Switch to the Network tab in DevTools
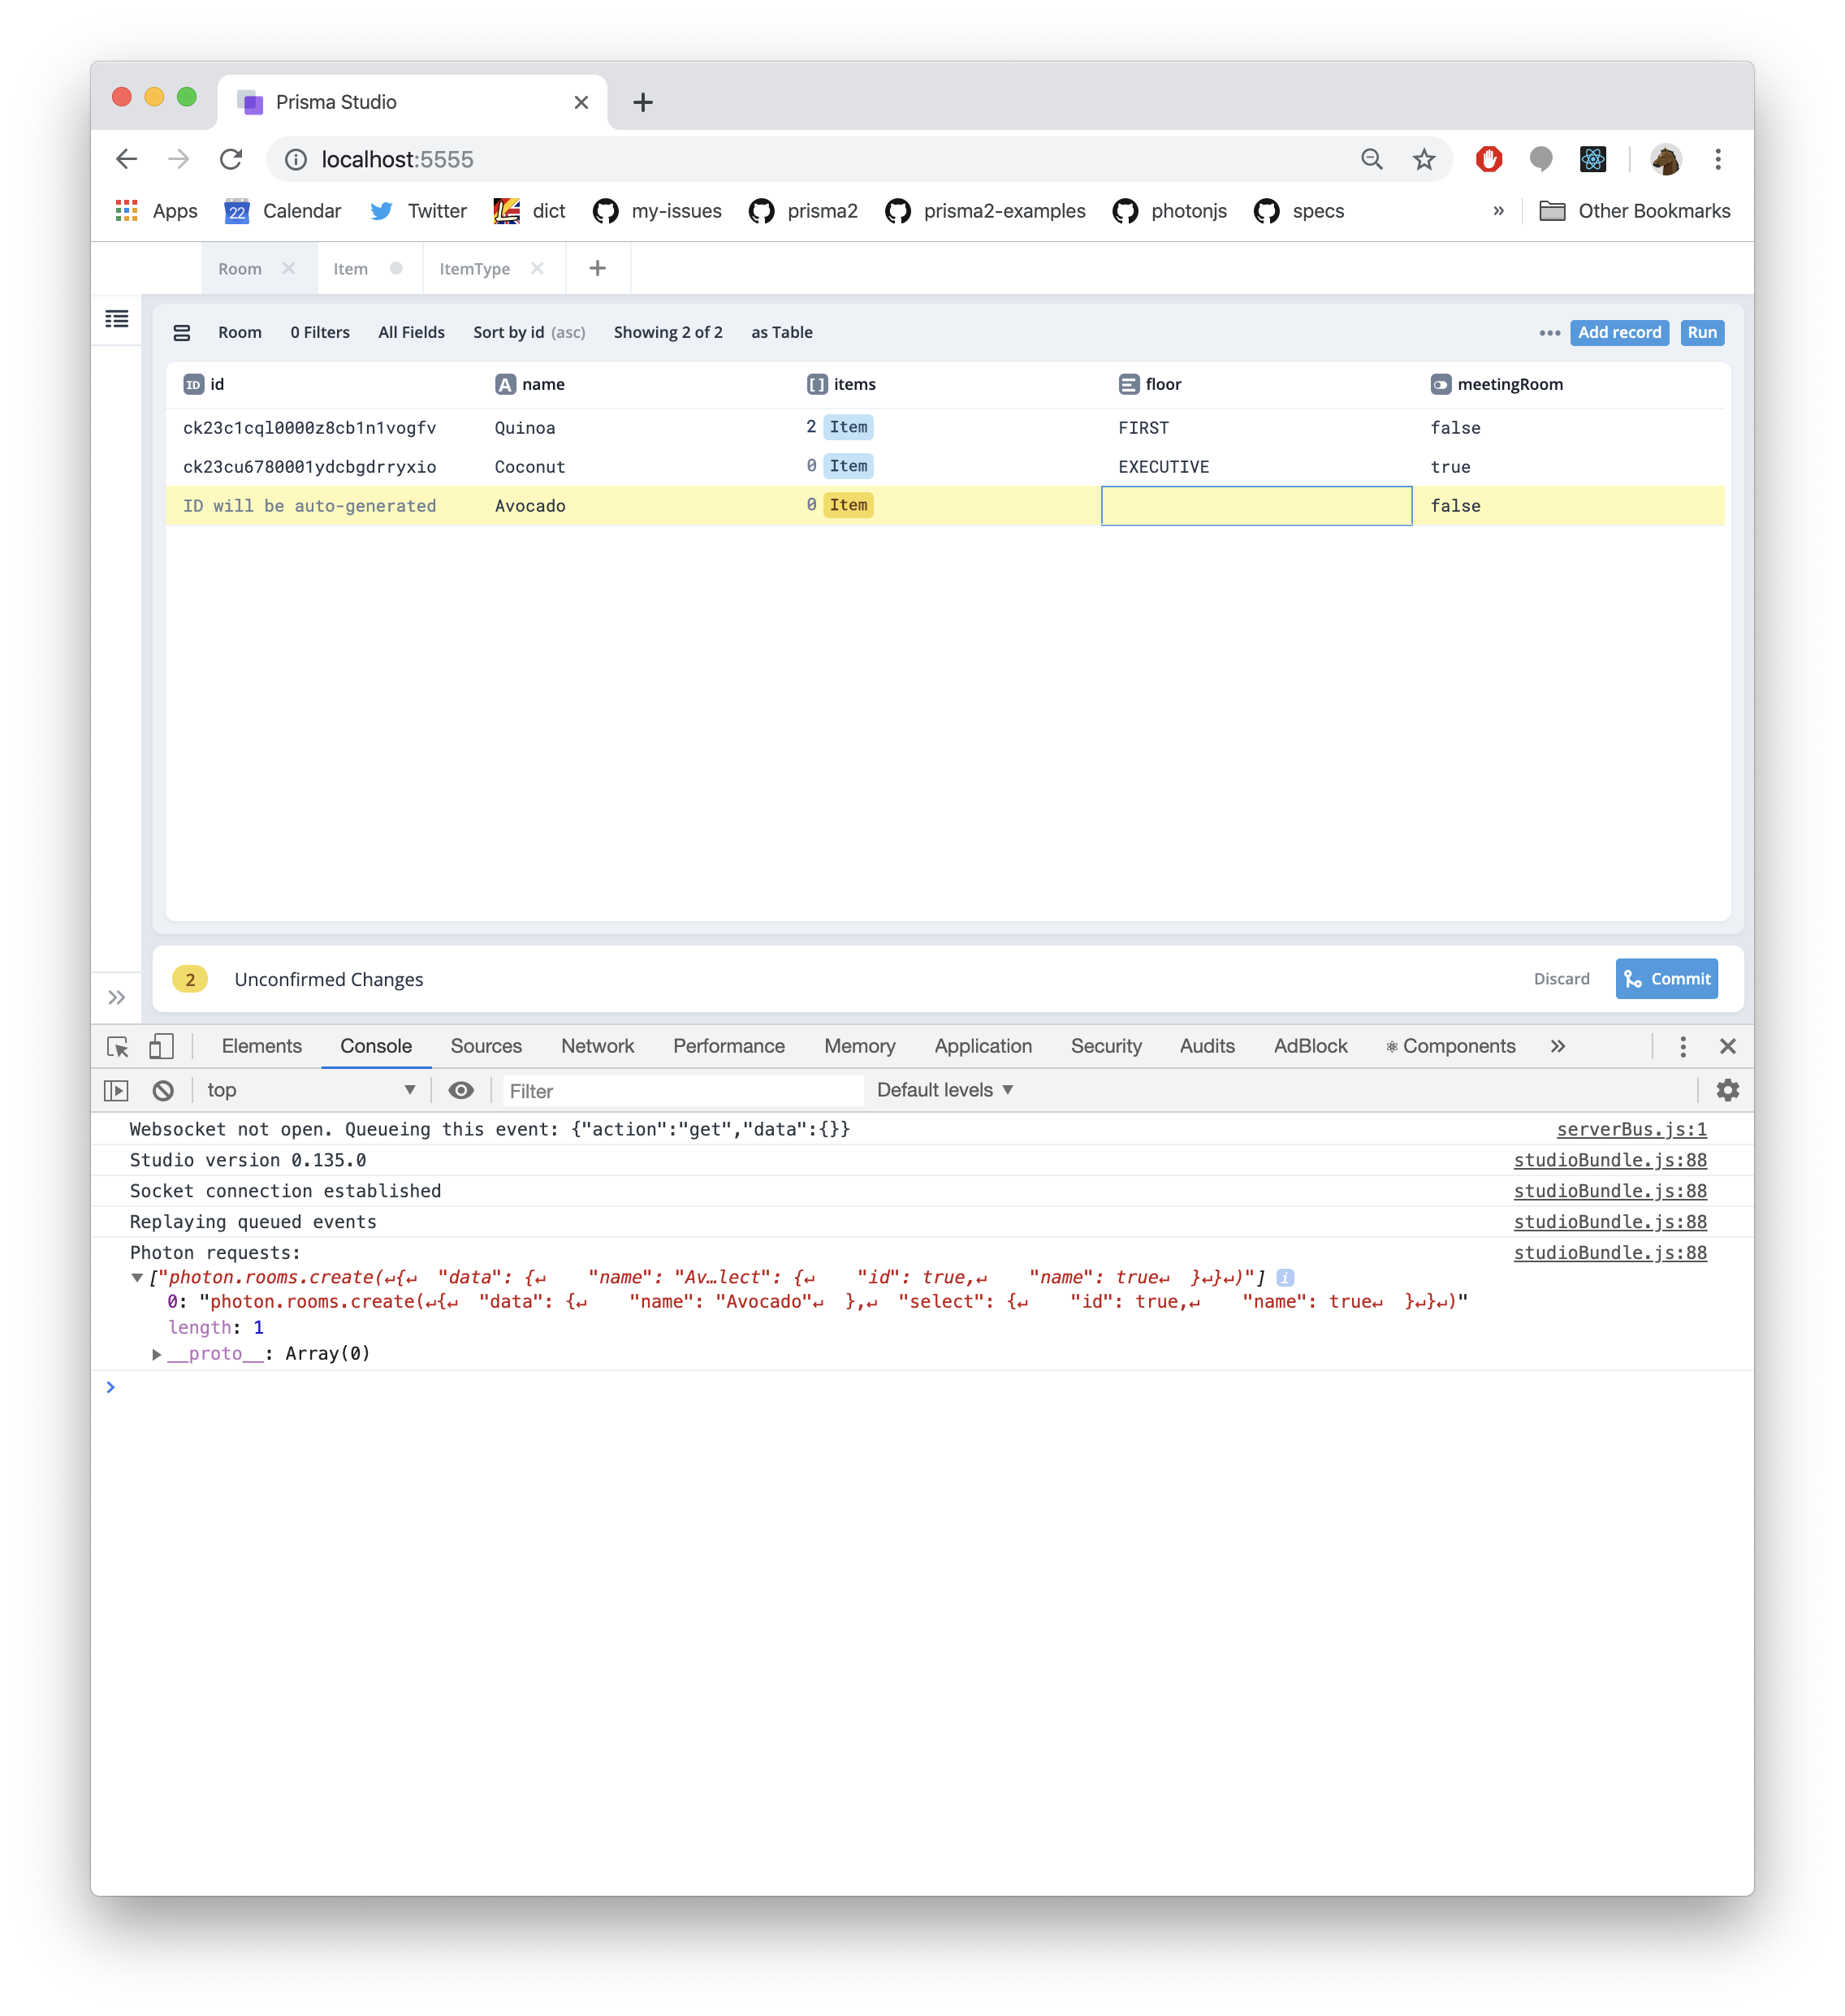1845x2016 pixels. click(x=597, y=1046)
